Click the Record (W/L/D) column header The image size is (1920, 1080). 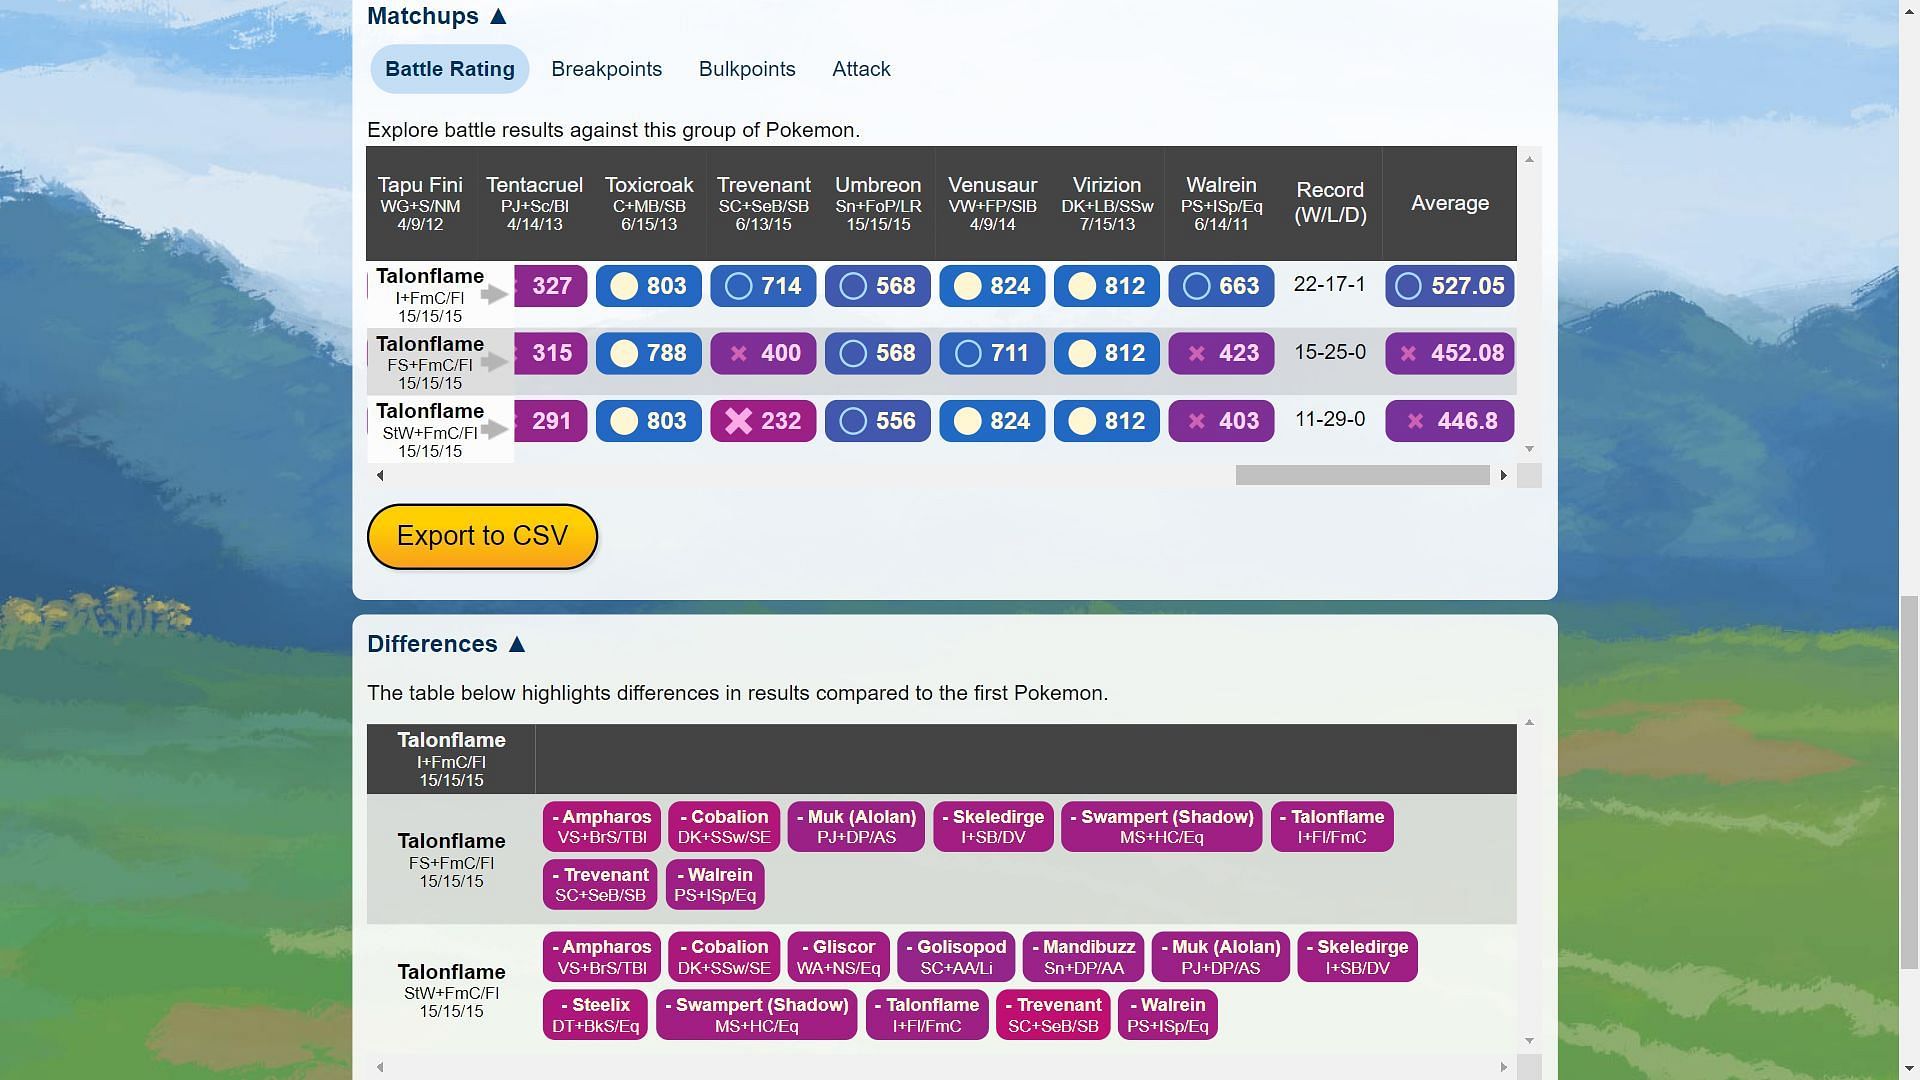point(1330,203)
